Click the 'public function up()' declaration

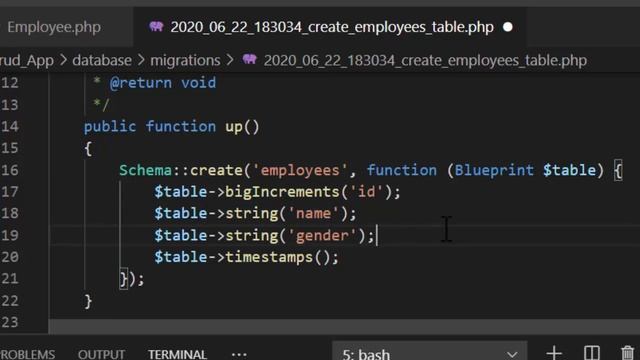(171, 127)
